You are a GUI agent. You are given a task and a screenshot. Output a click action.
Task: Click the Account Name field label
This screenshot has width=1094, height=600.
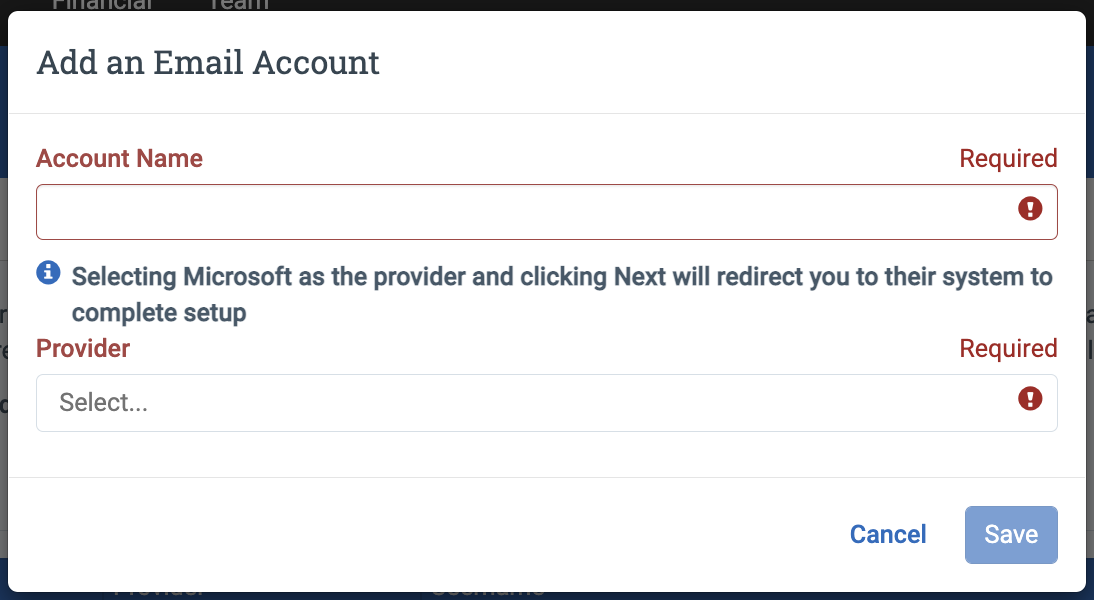[119, 158]
